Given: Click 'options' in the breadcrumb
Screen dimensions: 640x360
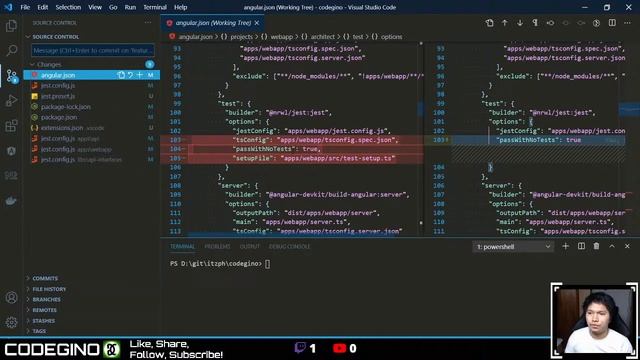Looking at the screenshot, I should [x=391, y=37].
